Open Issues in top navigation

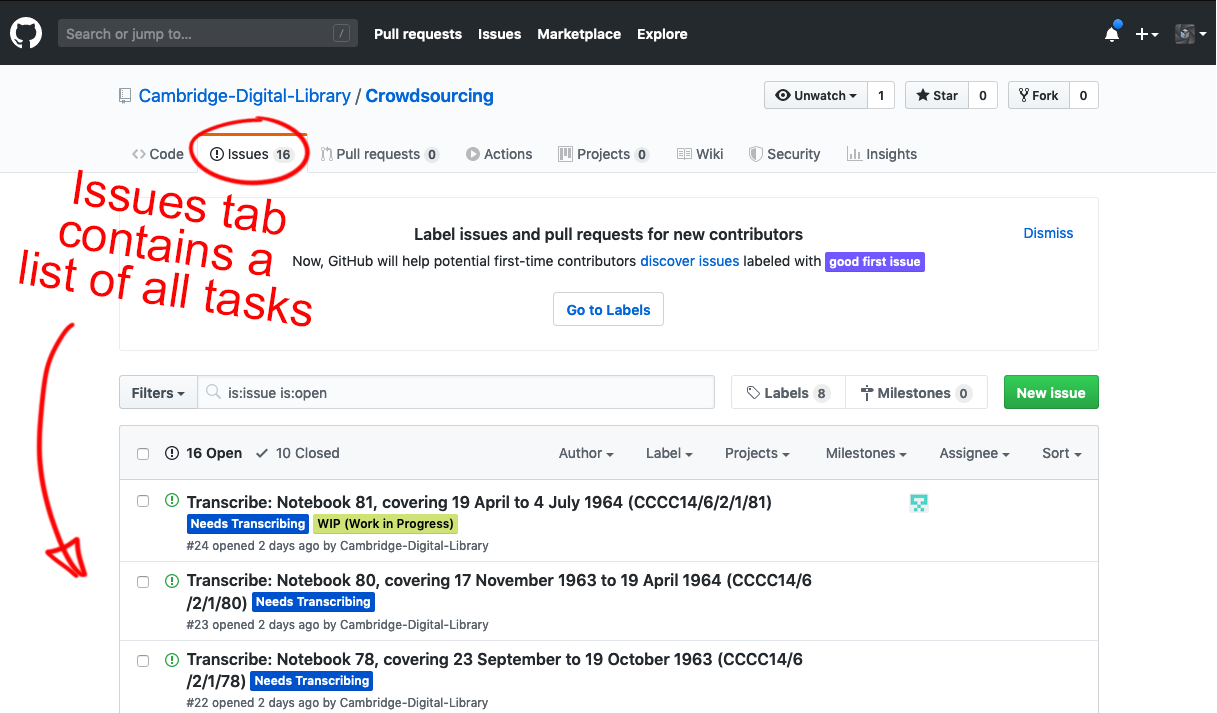(499, 34)
